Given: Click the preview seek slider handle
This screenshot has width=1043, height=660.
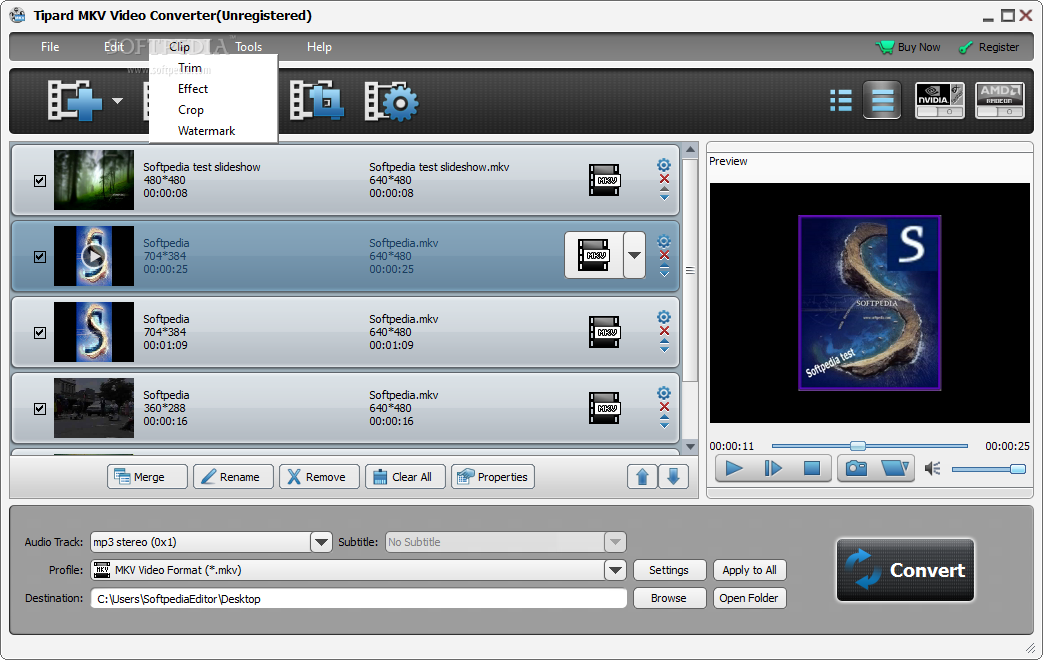Looking at the screenshot, I should click(x=858, y=446).
